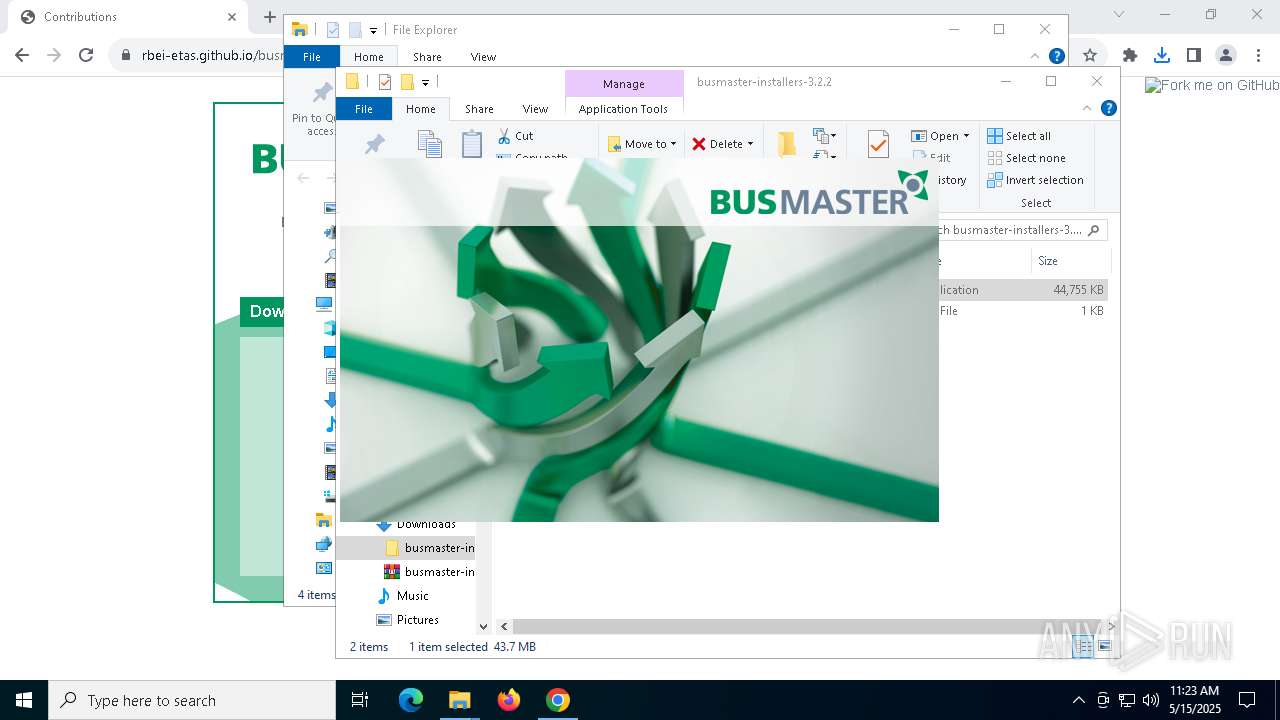
Task: Click Chrome bookmark star icon
Action: click(1090, 55)
